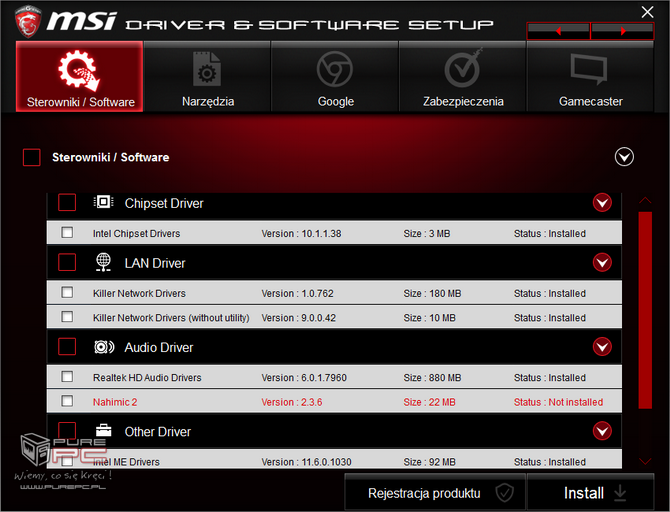Select the Intel Chipset Drivers checkbox
This screenshot has height=512, width=670.
(67, 232)
